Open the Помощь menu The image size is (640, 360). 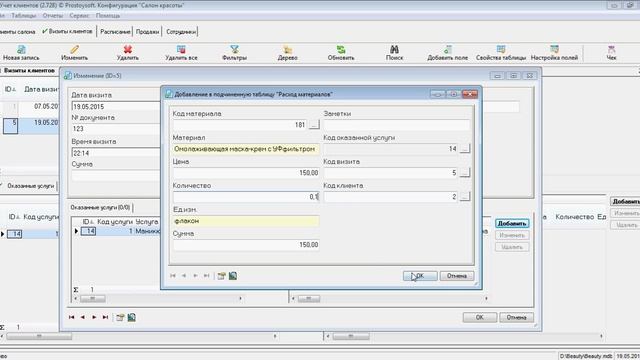click(x=108, y=16)
